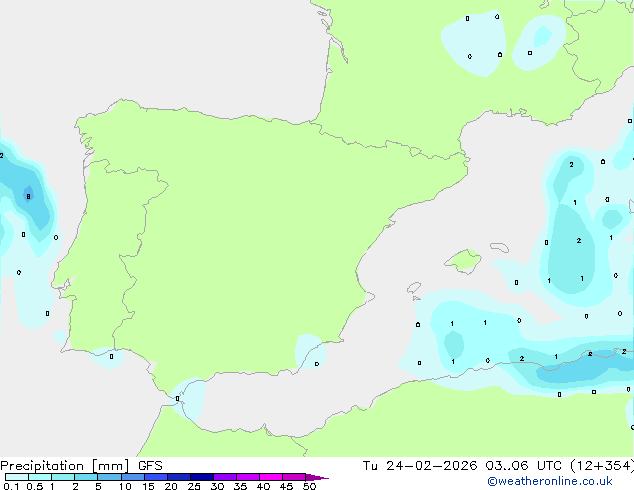The height and width of the screenshot is (490, 634).
Task: Click legend scale label '50'
Action: point(309,486)
